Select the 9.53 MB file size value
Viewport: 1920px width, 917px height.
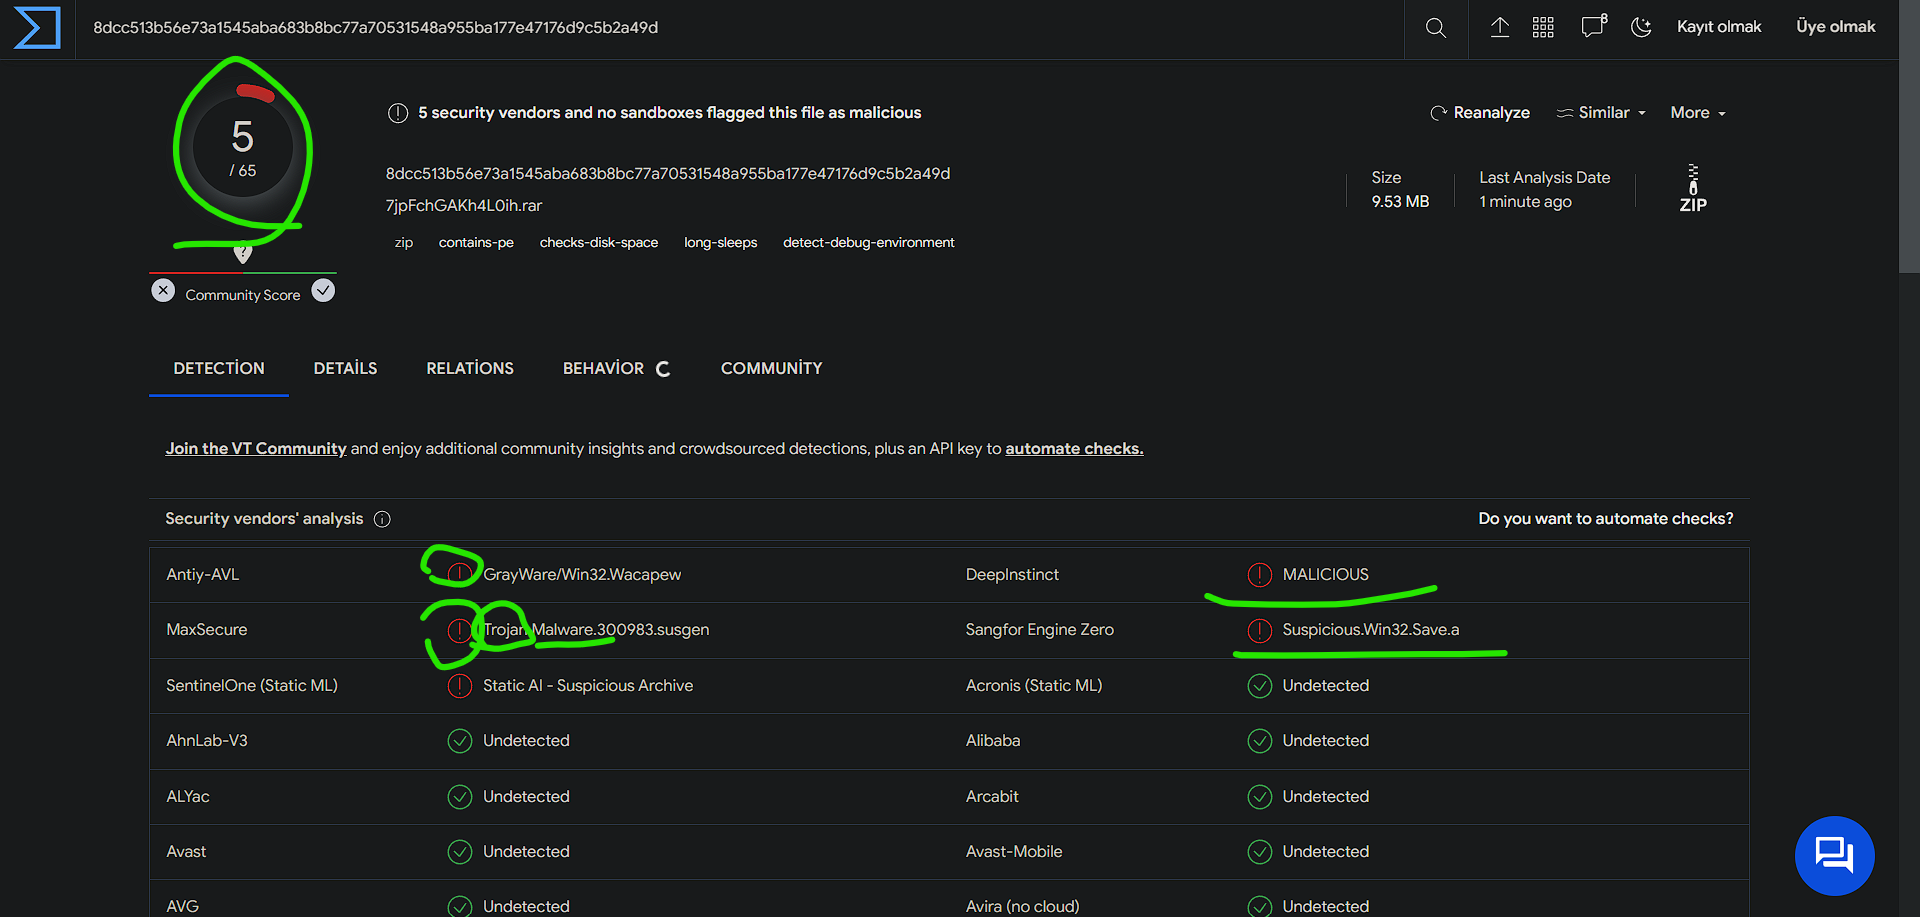coord(1400,202)
